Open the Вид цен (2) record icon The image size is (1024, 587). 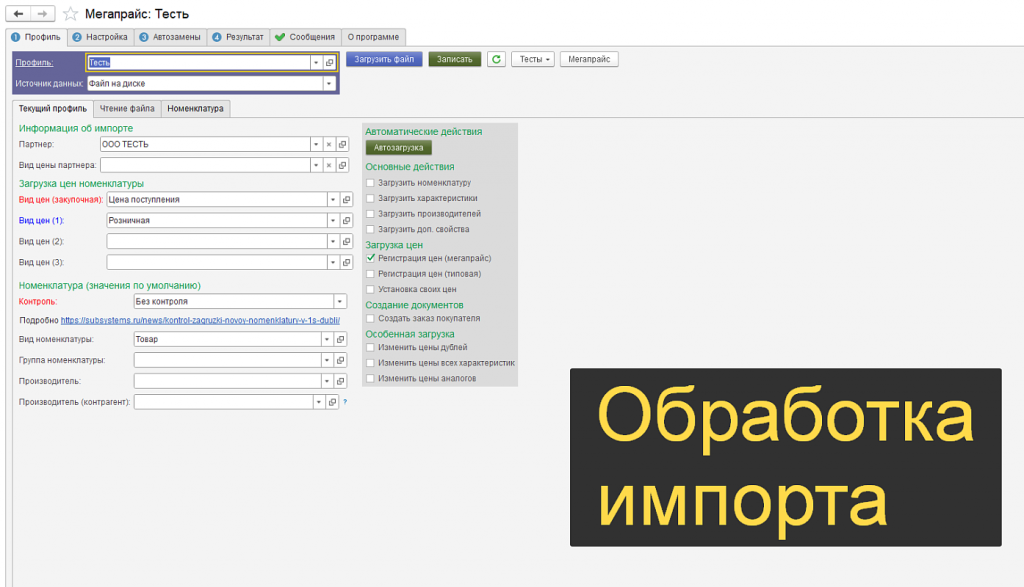[347, 241]
